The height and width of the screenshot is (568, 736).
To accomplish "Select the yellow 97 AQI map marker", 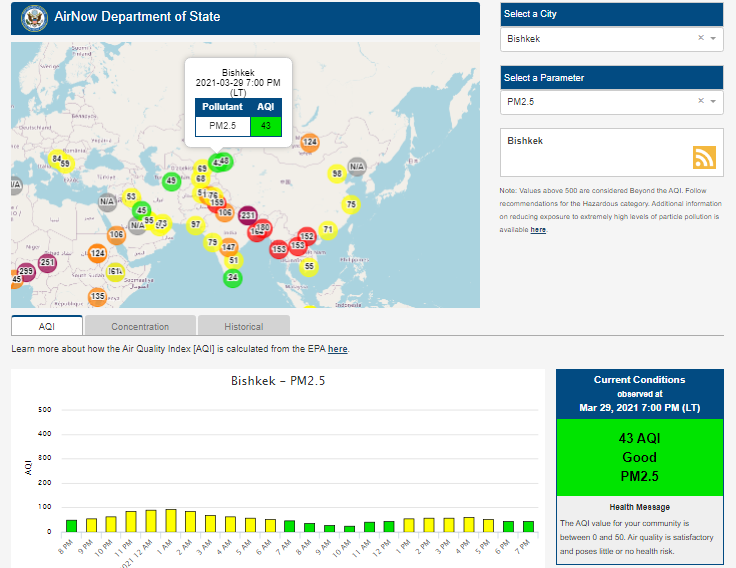I will [196, 224].
